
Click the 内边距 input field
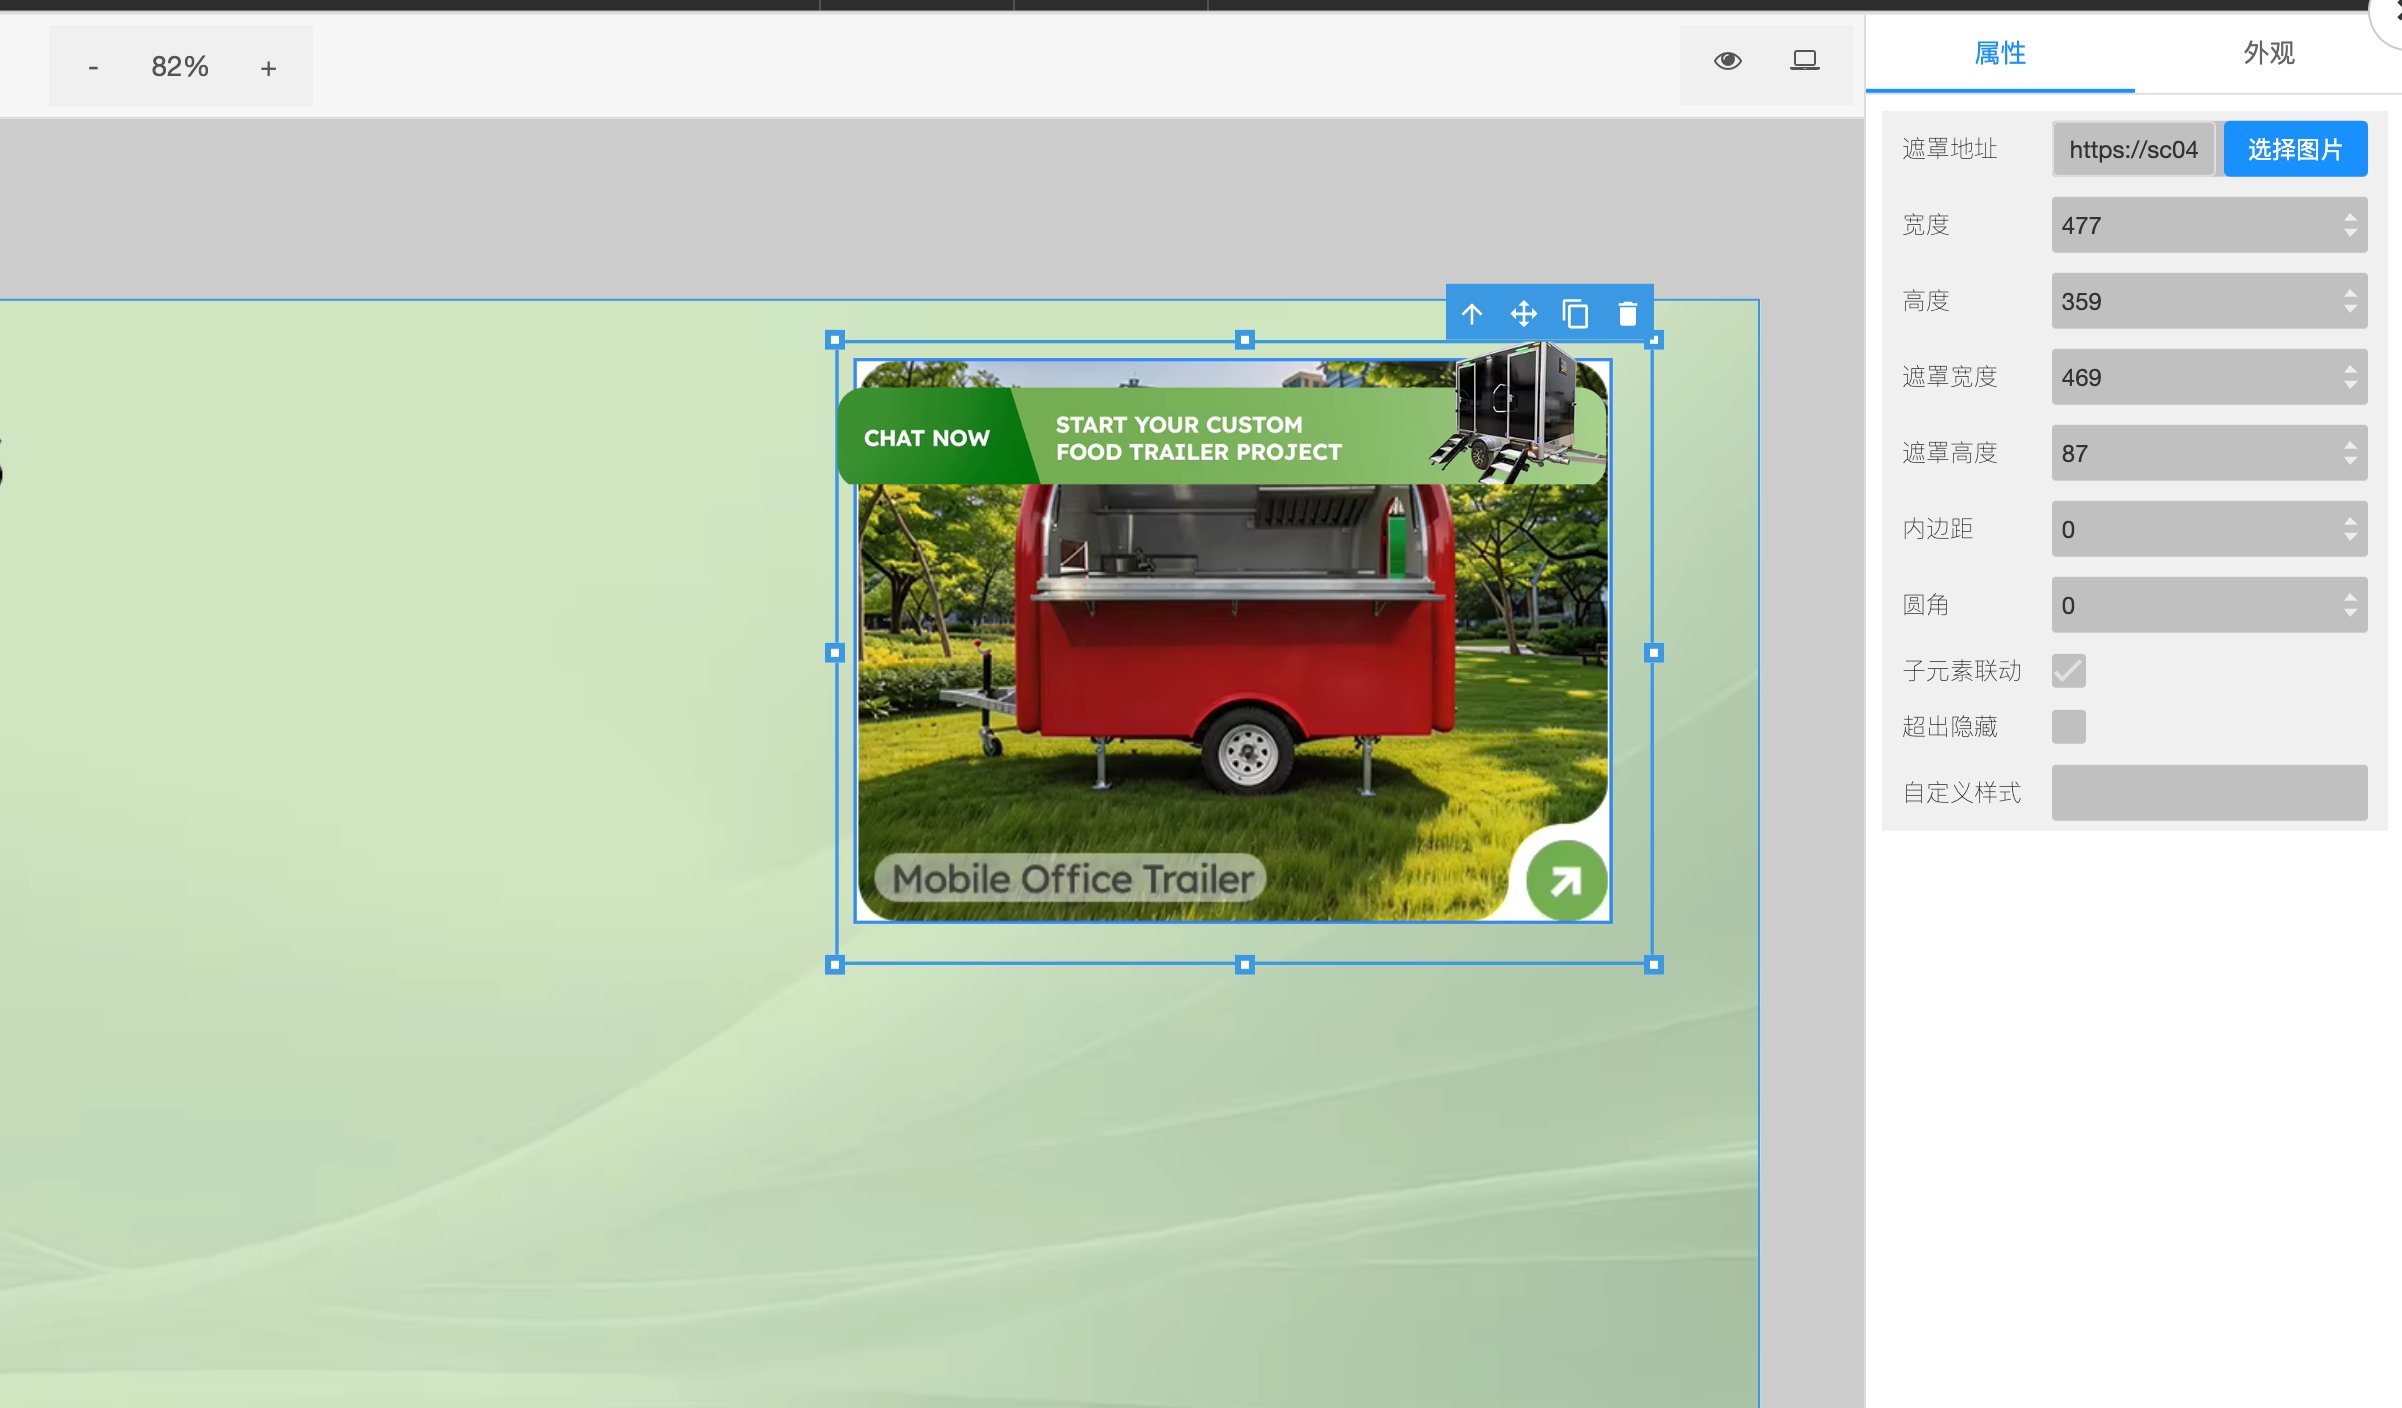coord(2209,529)
